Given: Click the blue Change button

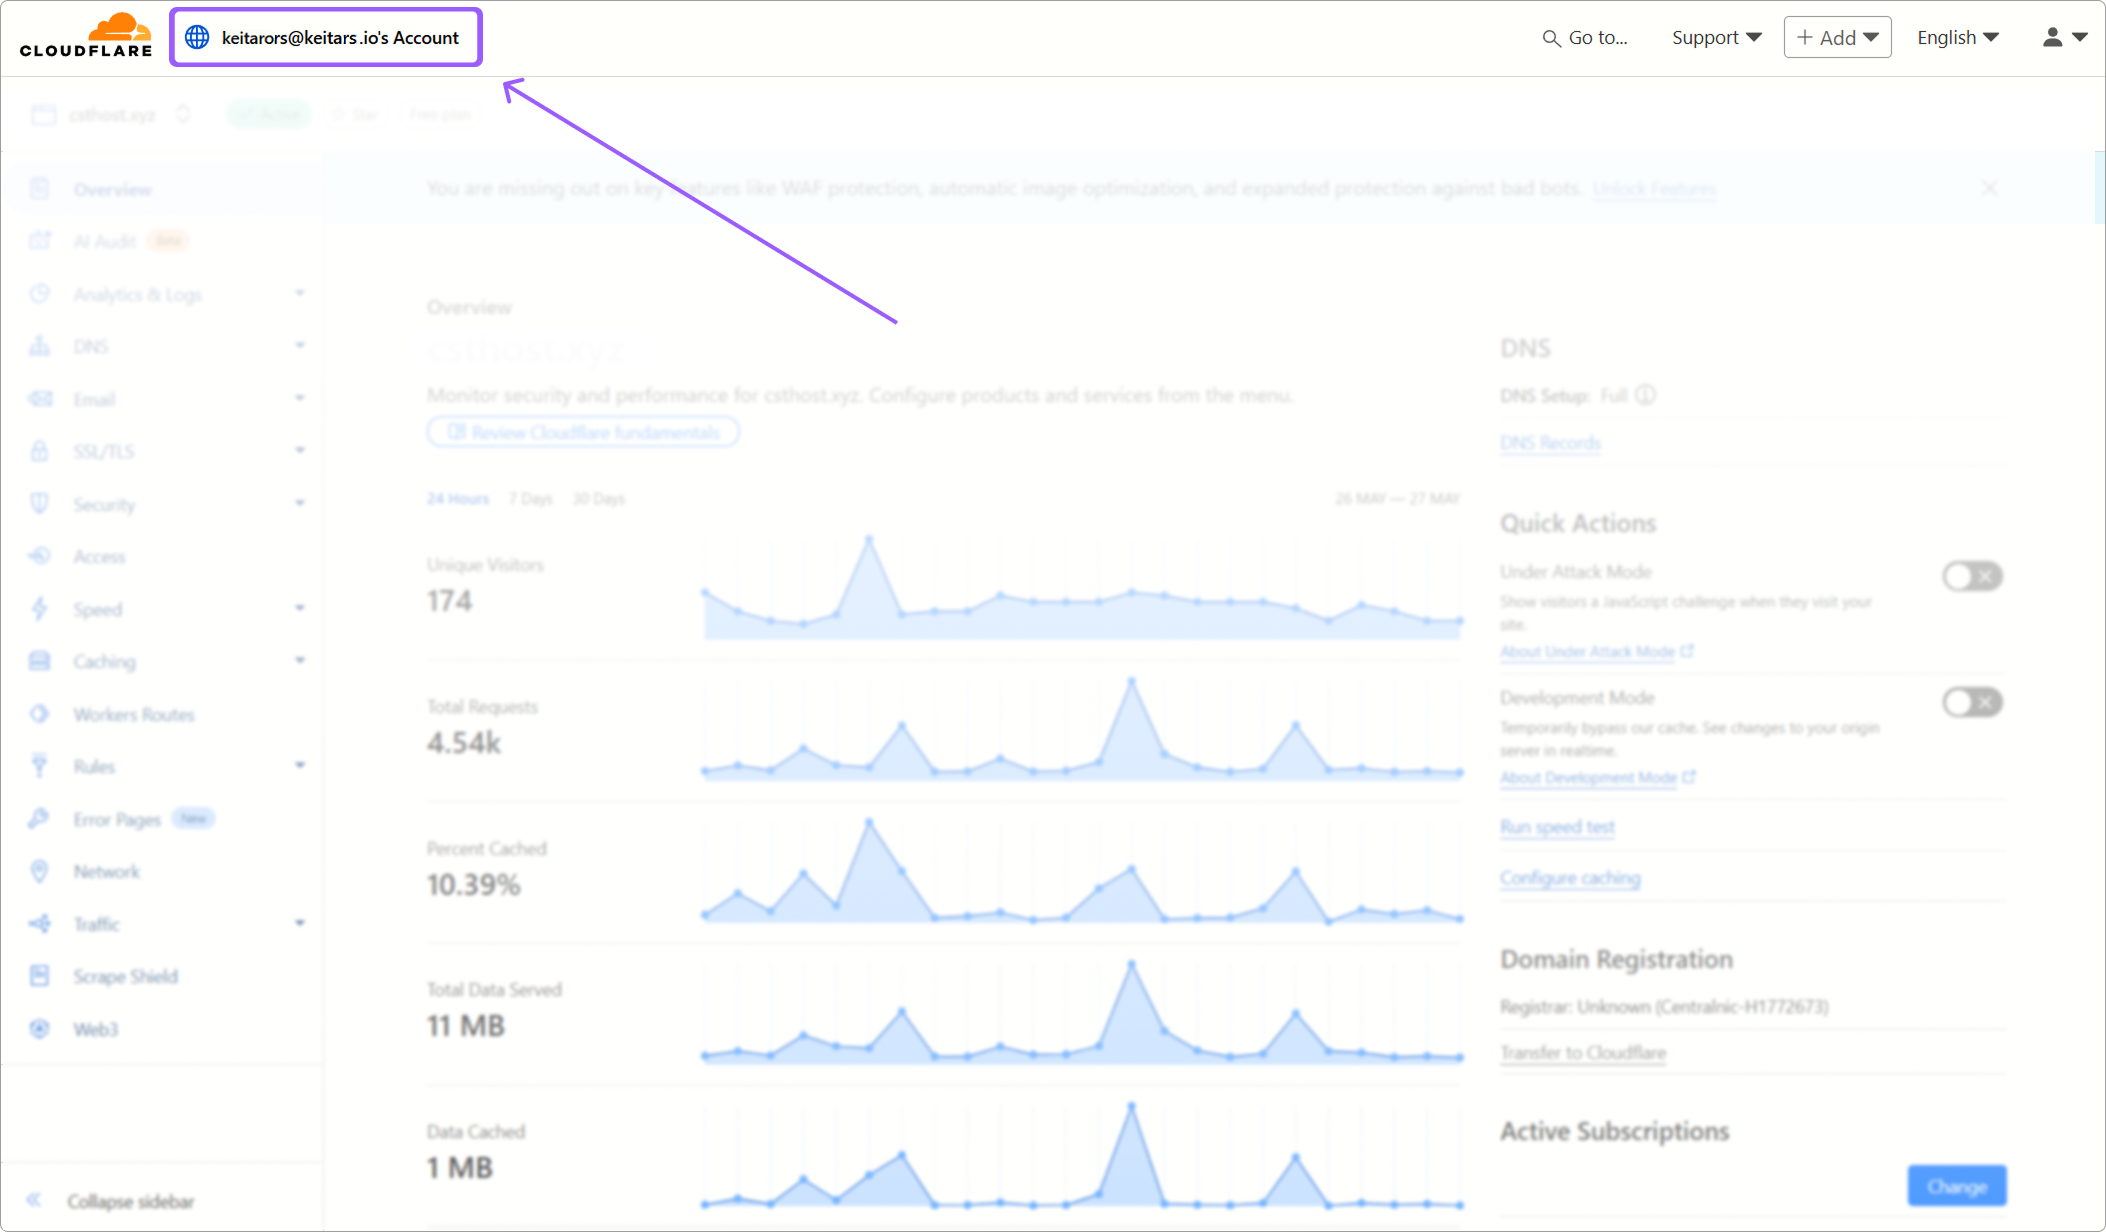Looking at the screenshot, I should [x=1957, y=1186].
